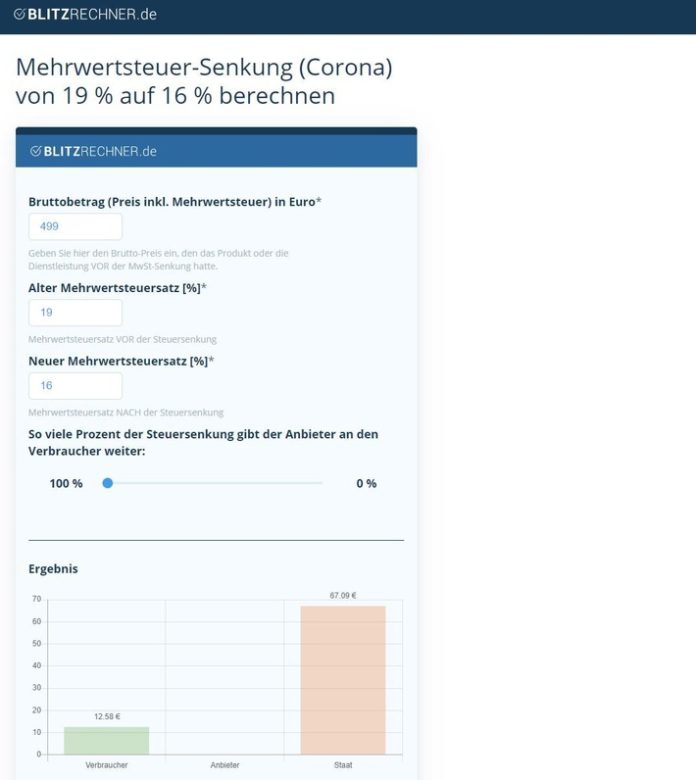This screenshot has width=696, height=780.
Task: Click the orange Staat bar in the chart
Action: click(x=343, y=680)
